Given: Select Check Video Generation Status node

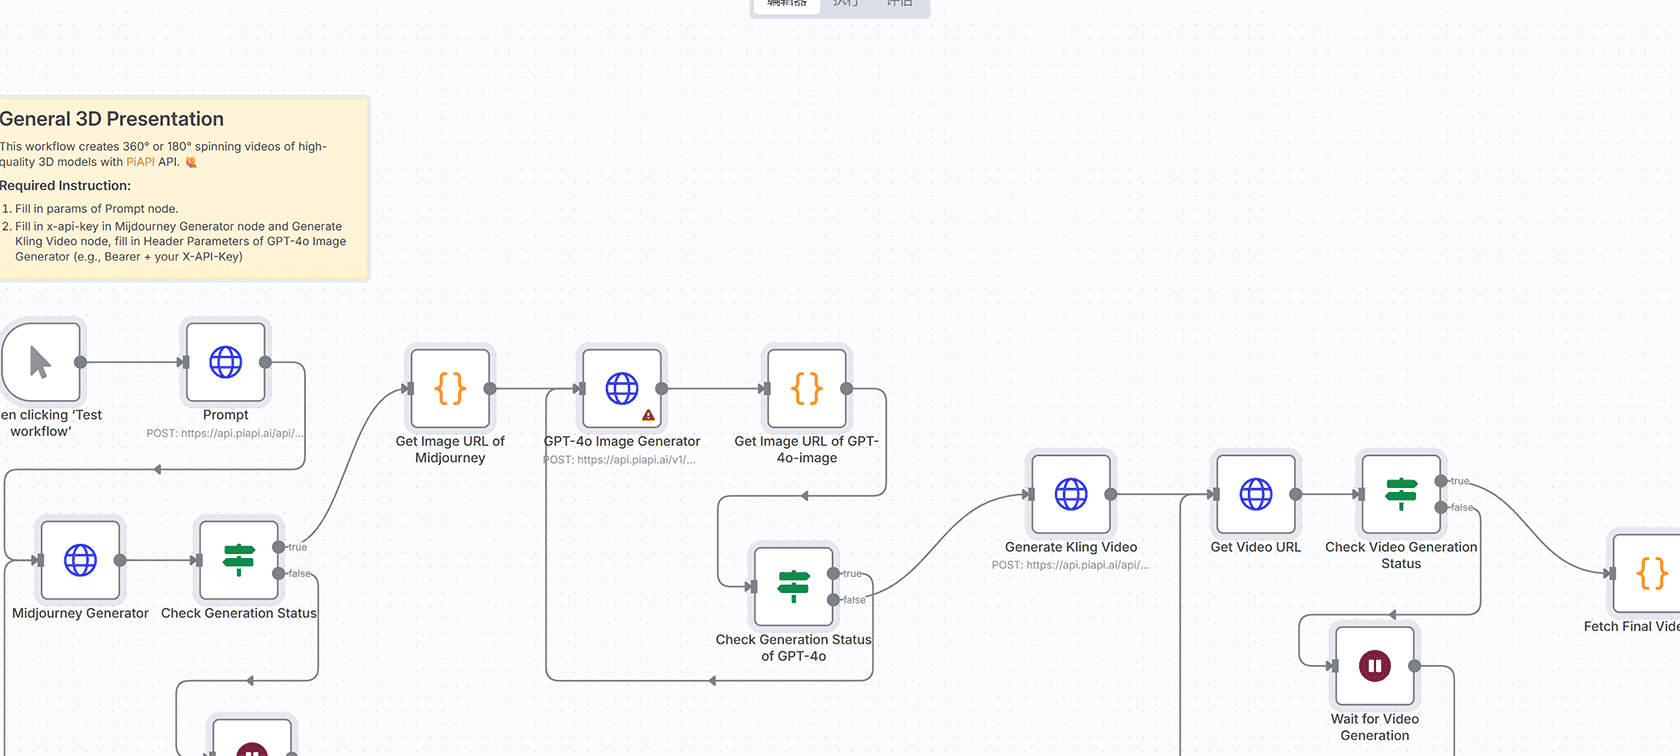Looking at the screenshot, I should pos(1400,494).
